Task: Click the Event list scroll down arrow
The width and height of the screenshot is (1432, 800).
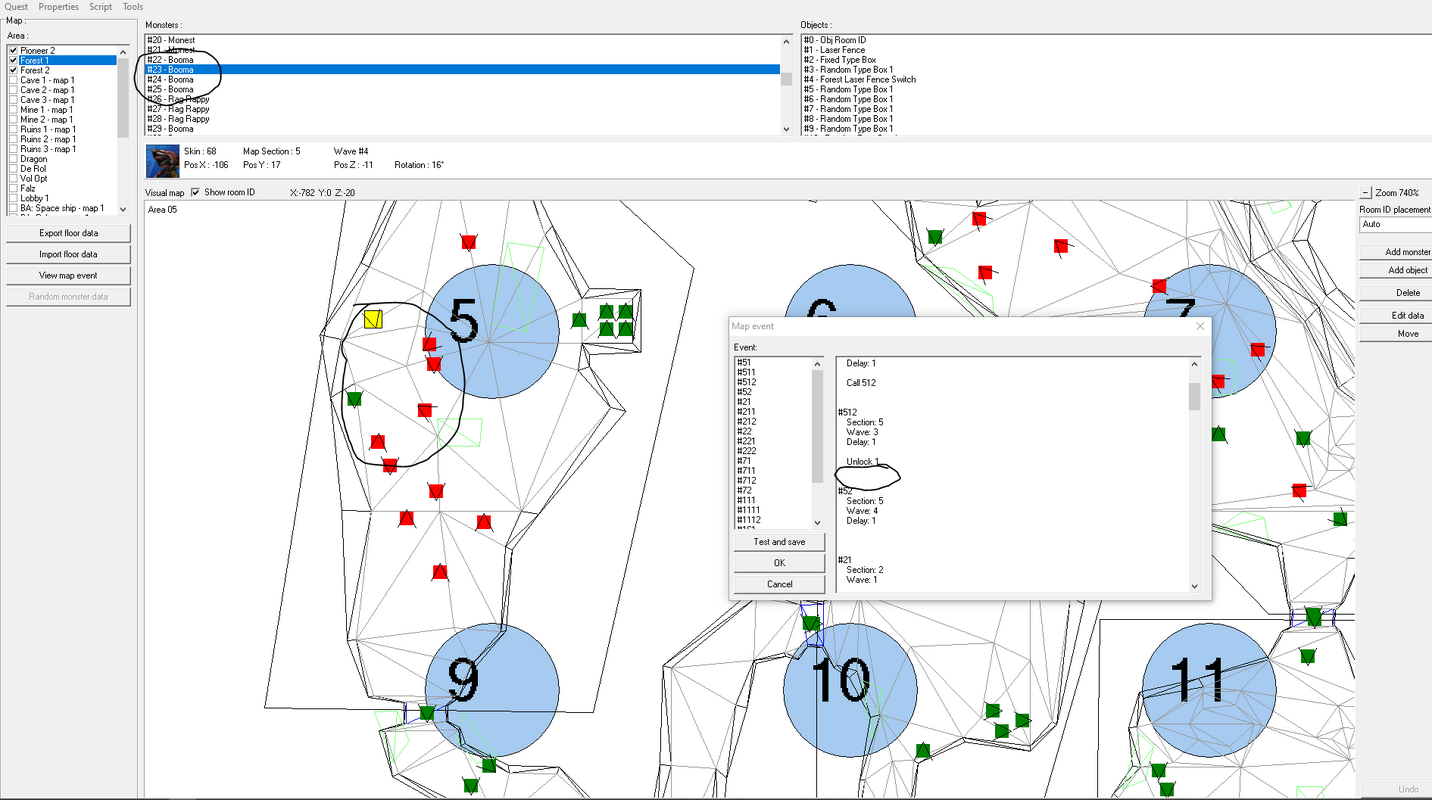Action: pyautogui.click(x=818, y=523)
